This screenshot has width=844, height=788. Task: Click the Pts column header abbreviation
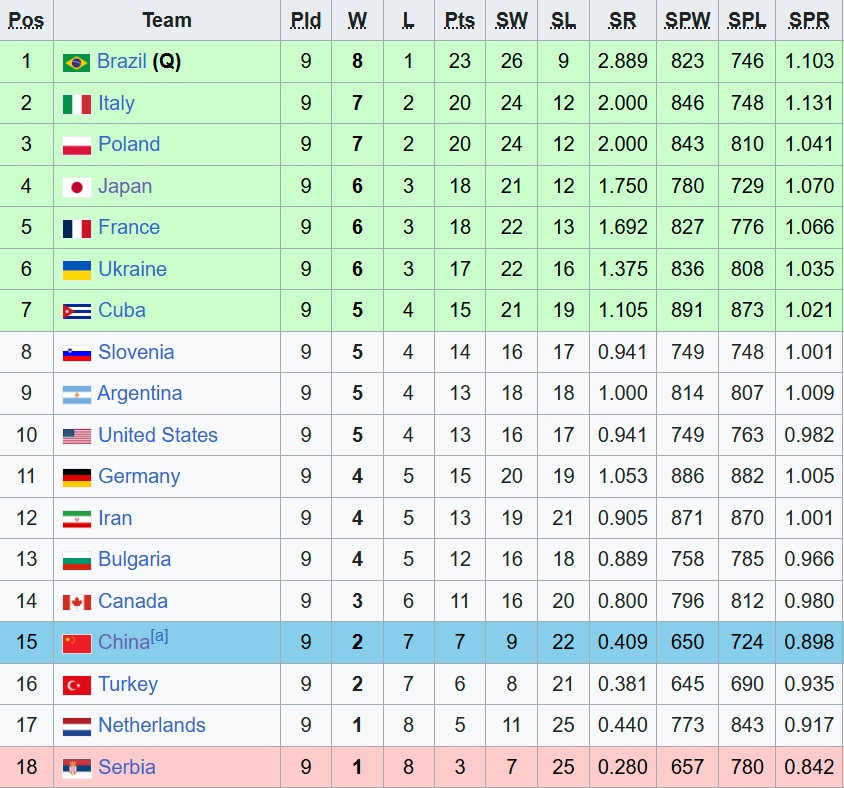click(x=460, y=20)
